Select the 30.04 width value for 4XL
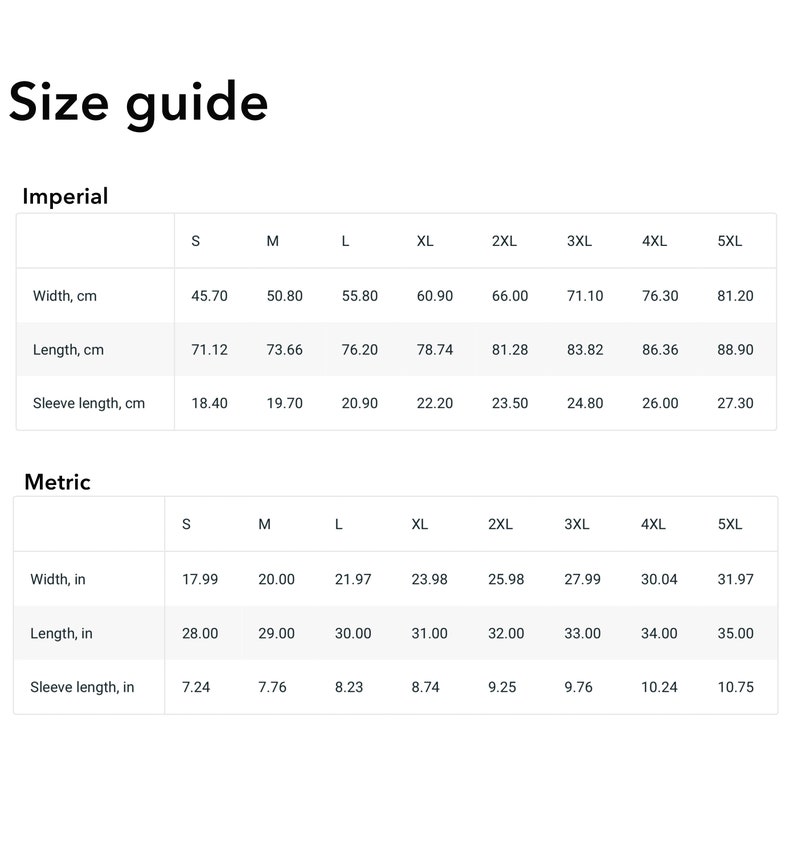 click(659, 579)
